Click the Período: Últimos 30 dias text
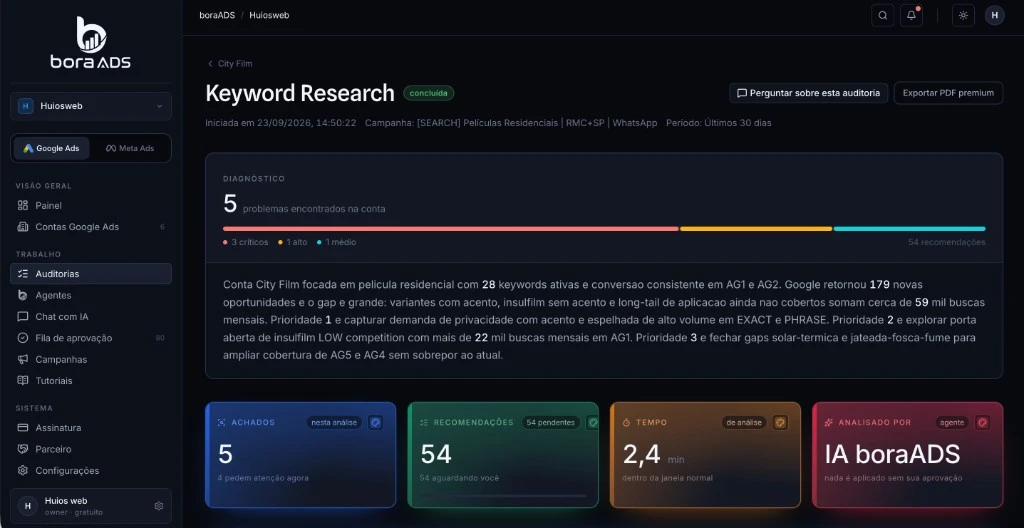 (x=718, y=123)
